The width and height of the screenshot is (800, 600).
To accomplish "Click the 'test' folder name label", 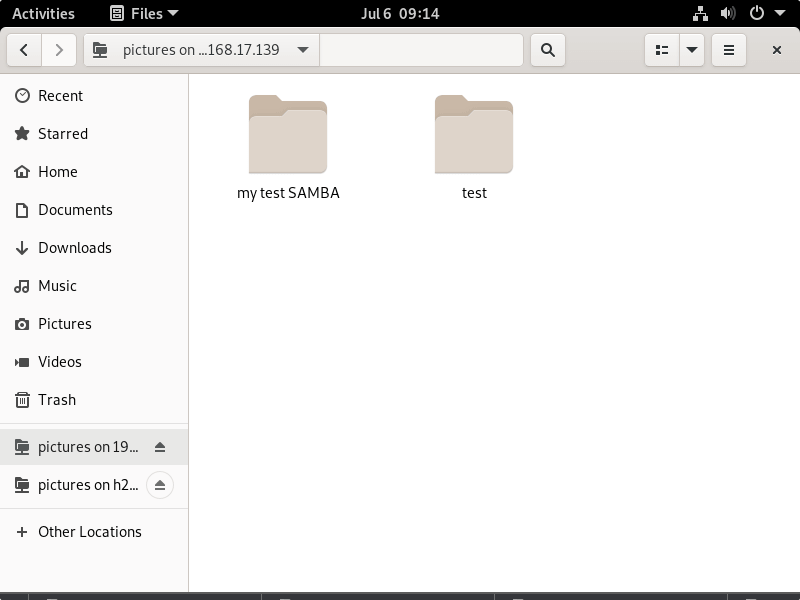I will 474,193.
